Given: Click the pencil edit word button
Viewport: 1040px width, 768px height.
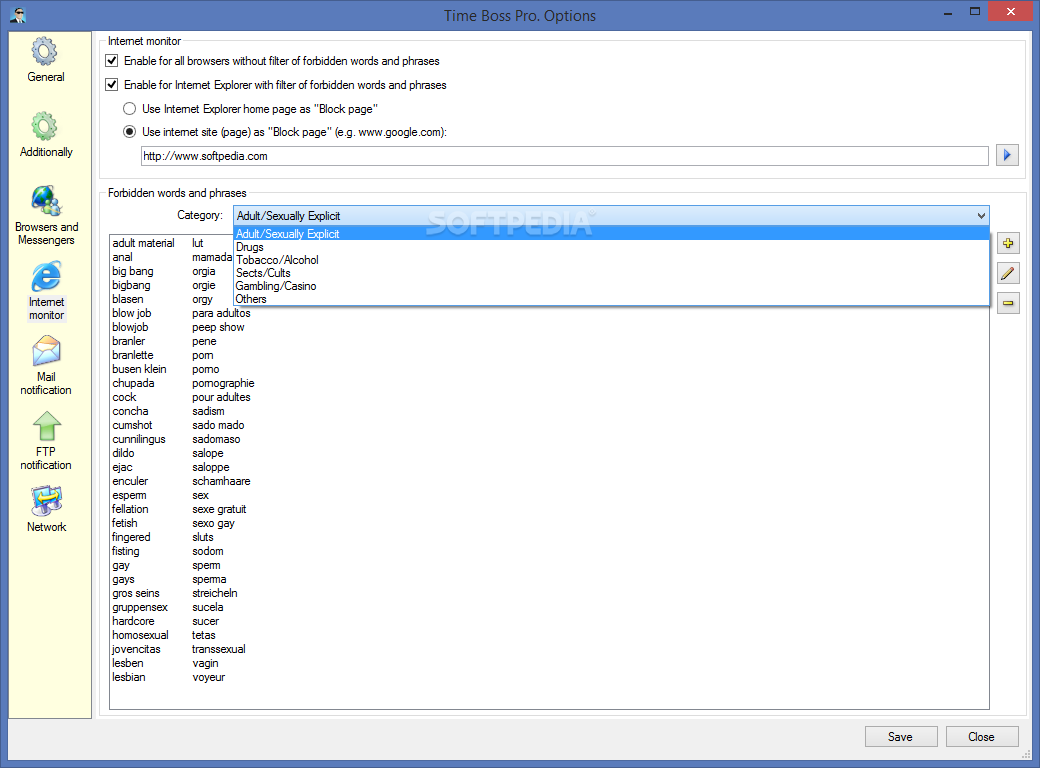Looking at the screenshot, I should click(x=1008, y=273).
